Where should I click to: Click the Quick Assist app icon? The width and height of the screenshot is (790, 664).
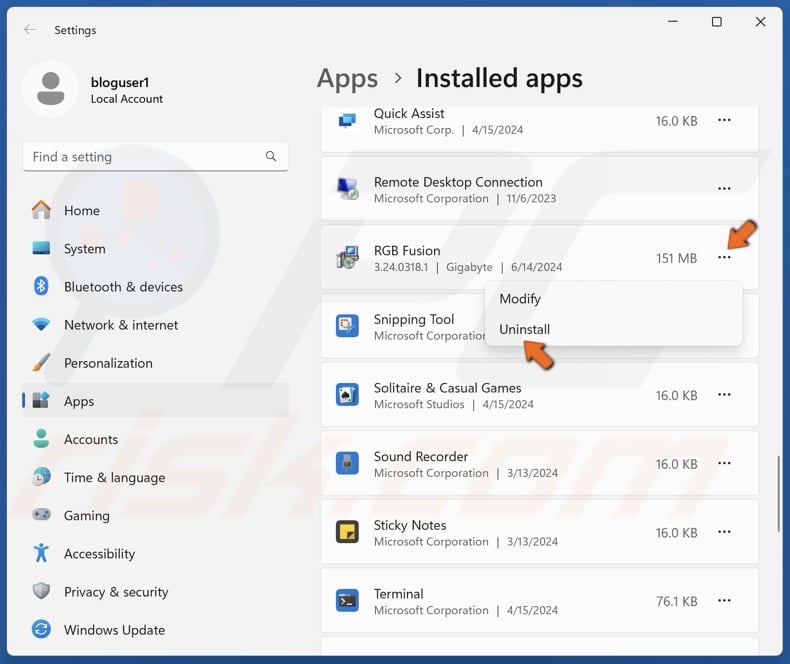coord(347,121)
